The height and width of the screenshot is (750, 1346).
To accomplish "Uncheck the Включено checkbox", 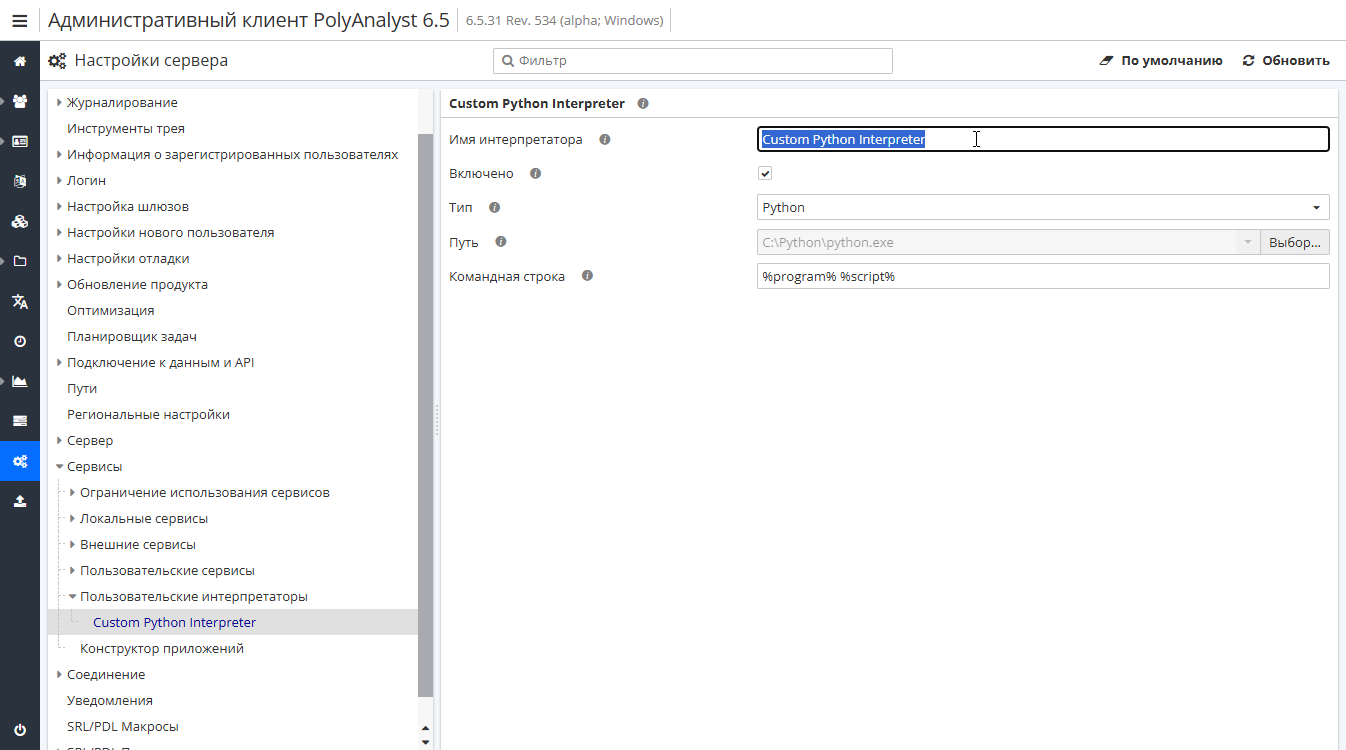I will point(765,174).
